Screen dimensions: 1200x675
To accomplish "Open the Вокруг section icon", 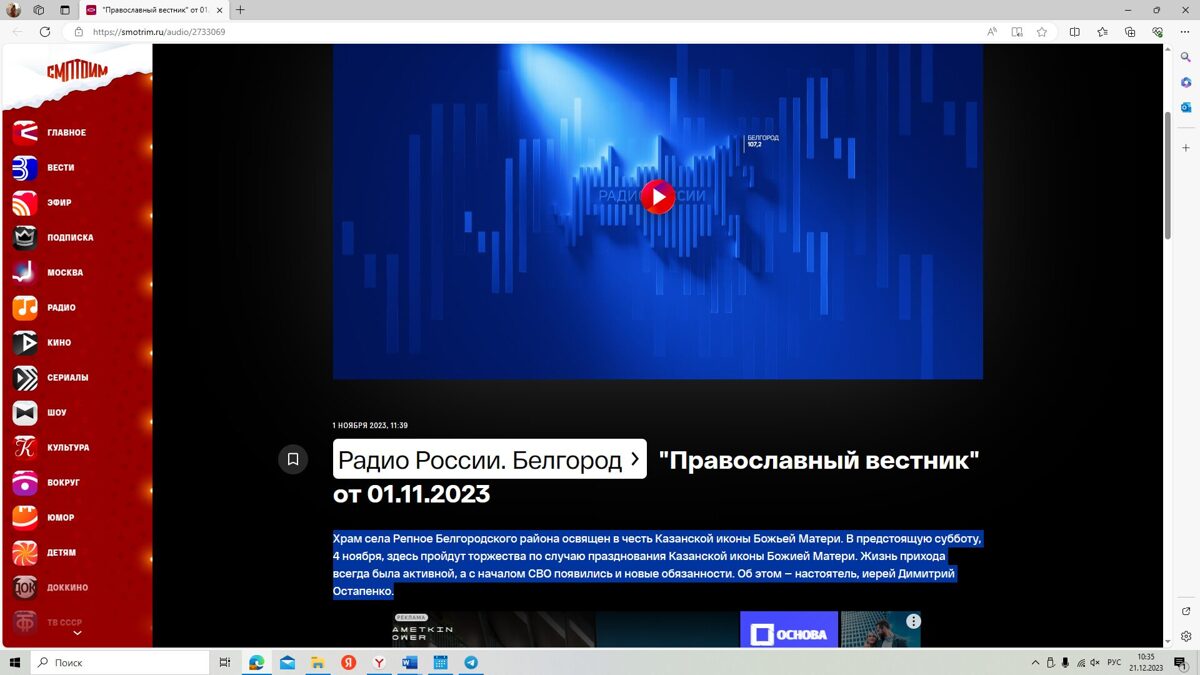I will point(25,482).
